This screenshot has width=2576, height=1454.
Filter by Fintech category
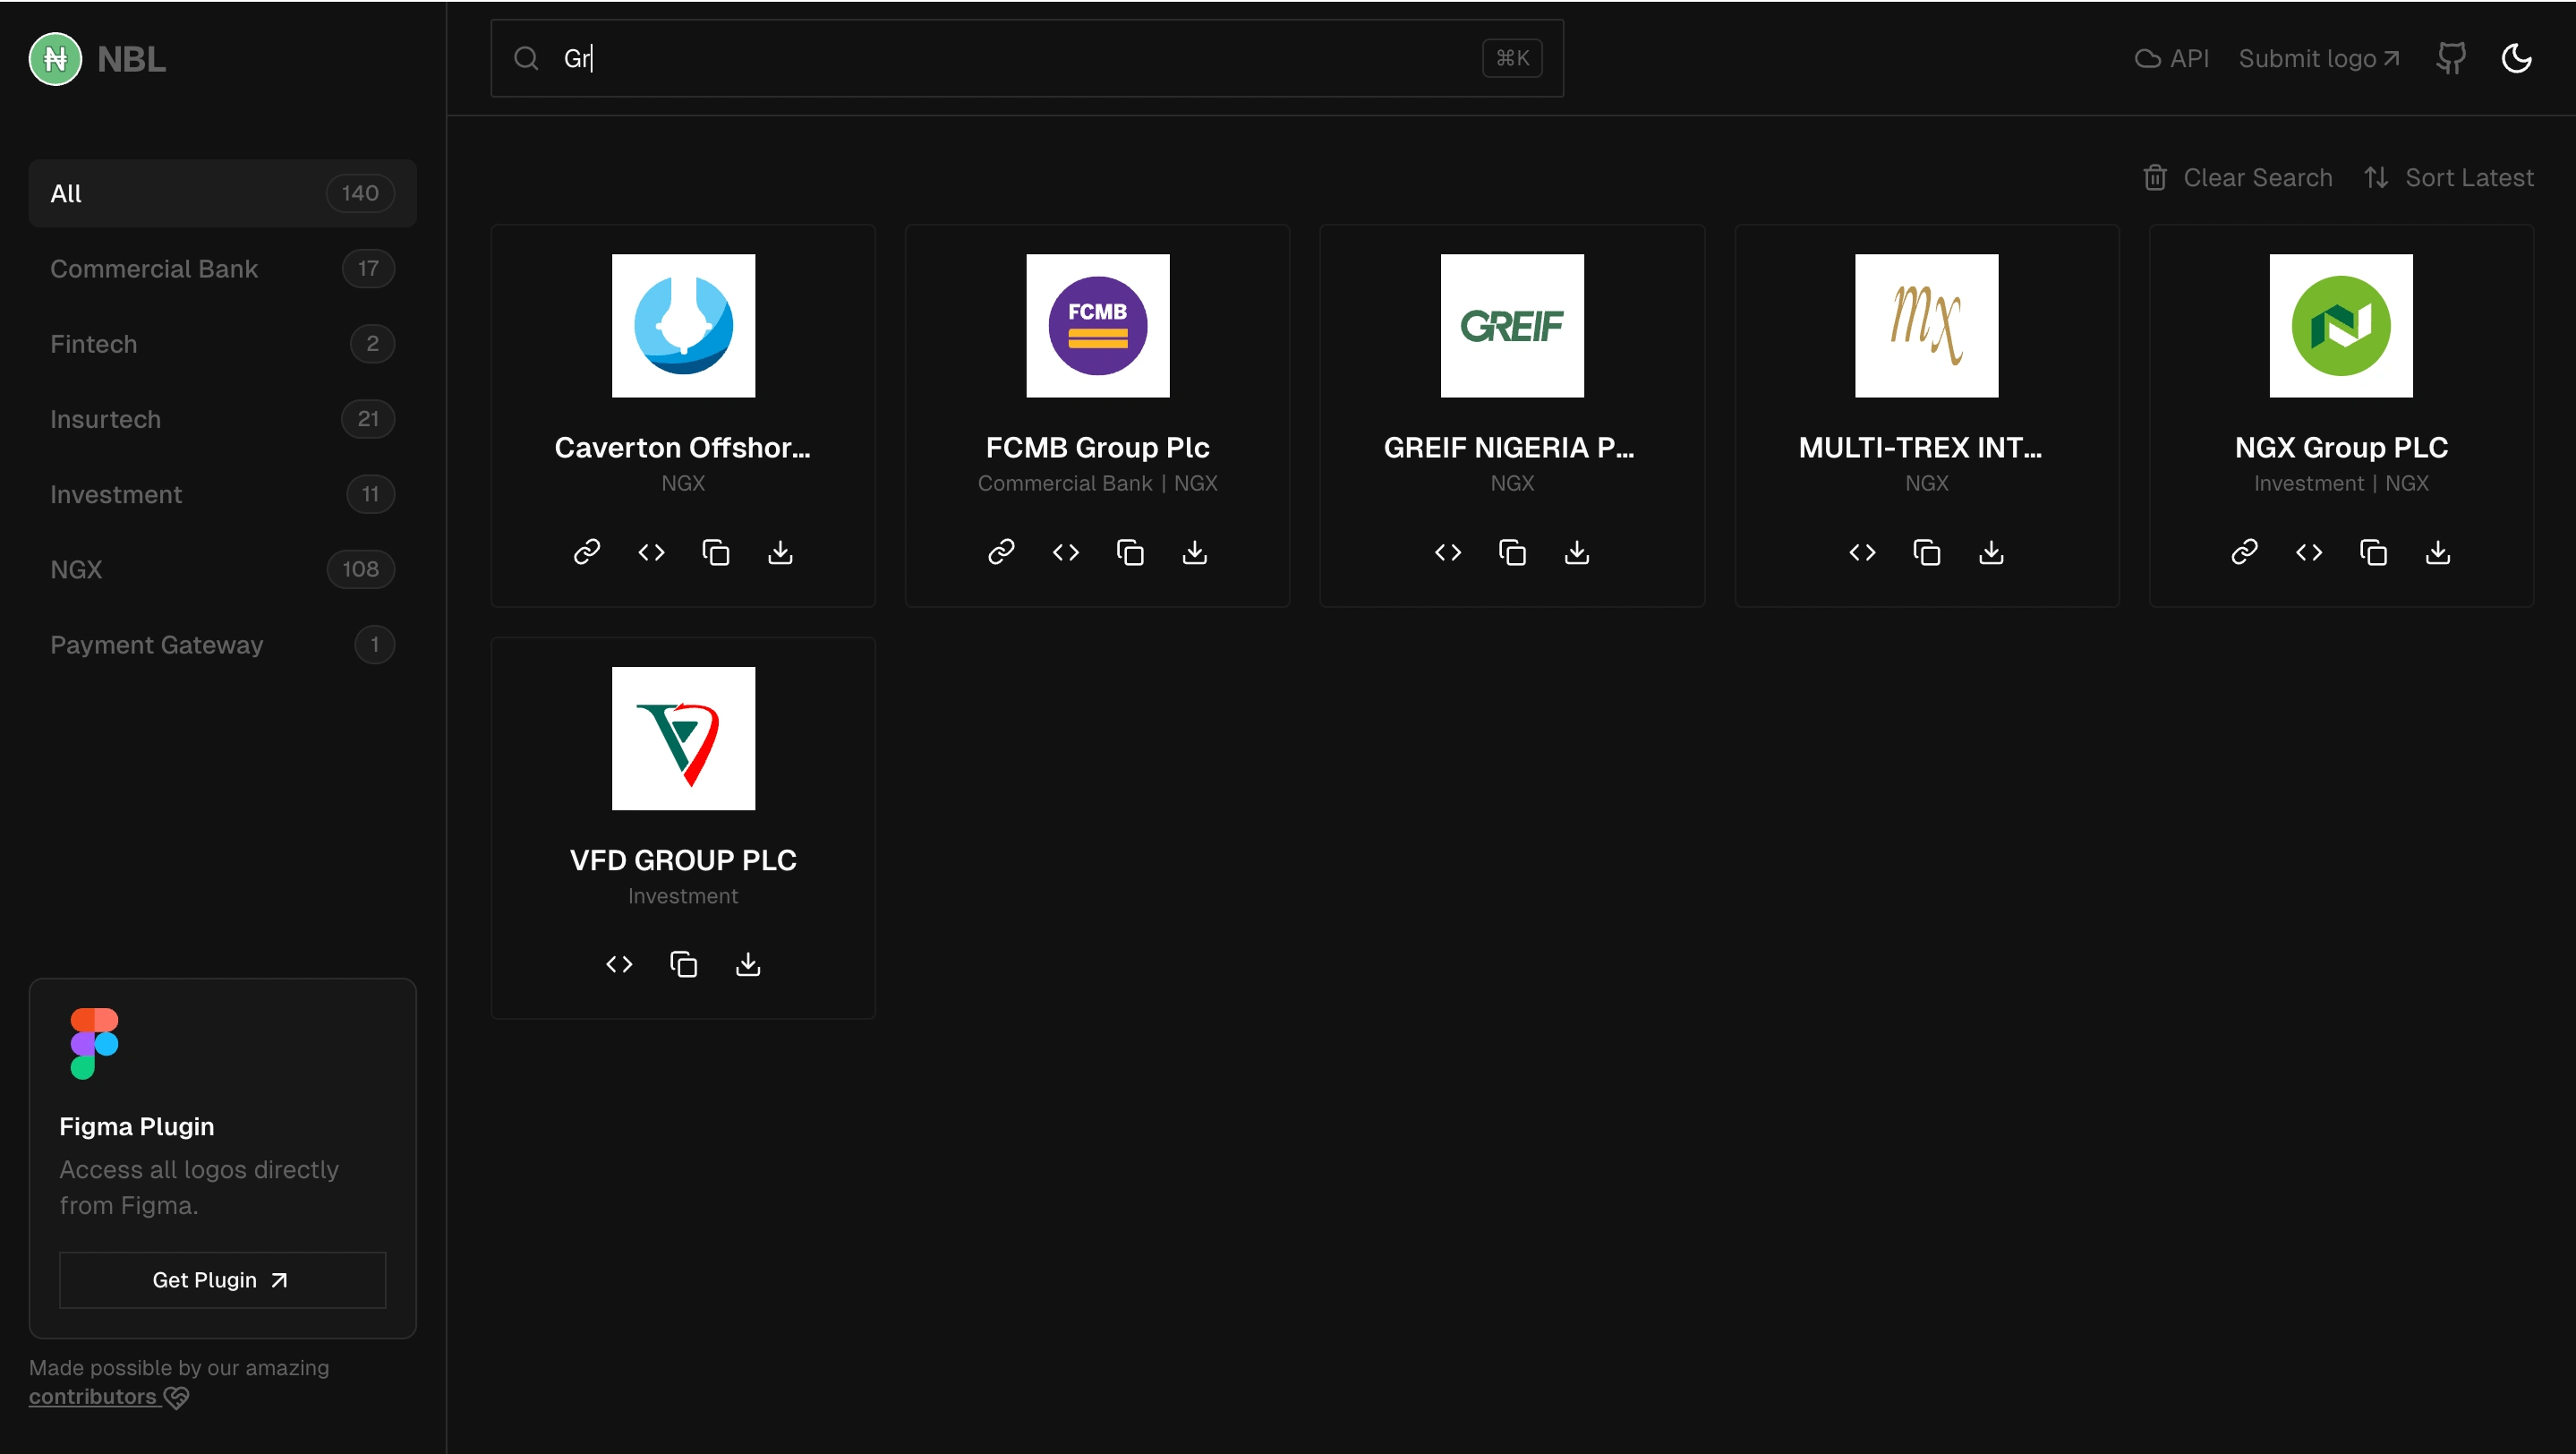pyautogui.click(x=222, y=343)
